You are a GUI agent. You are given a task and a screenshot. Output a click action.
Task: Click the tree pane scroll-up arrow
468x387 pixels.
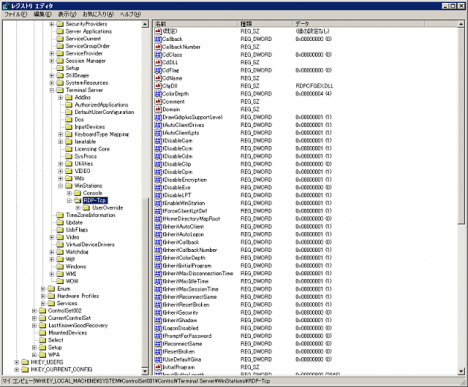[x=145, y=24]
